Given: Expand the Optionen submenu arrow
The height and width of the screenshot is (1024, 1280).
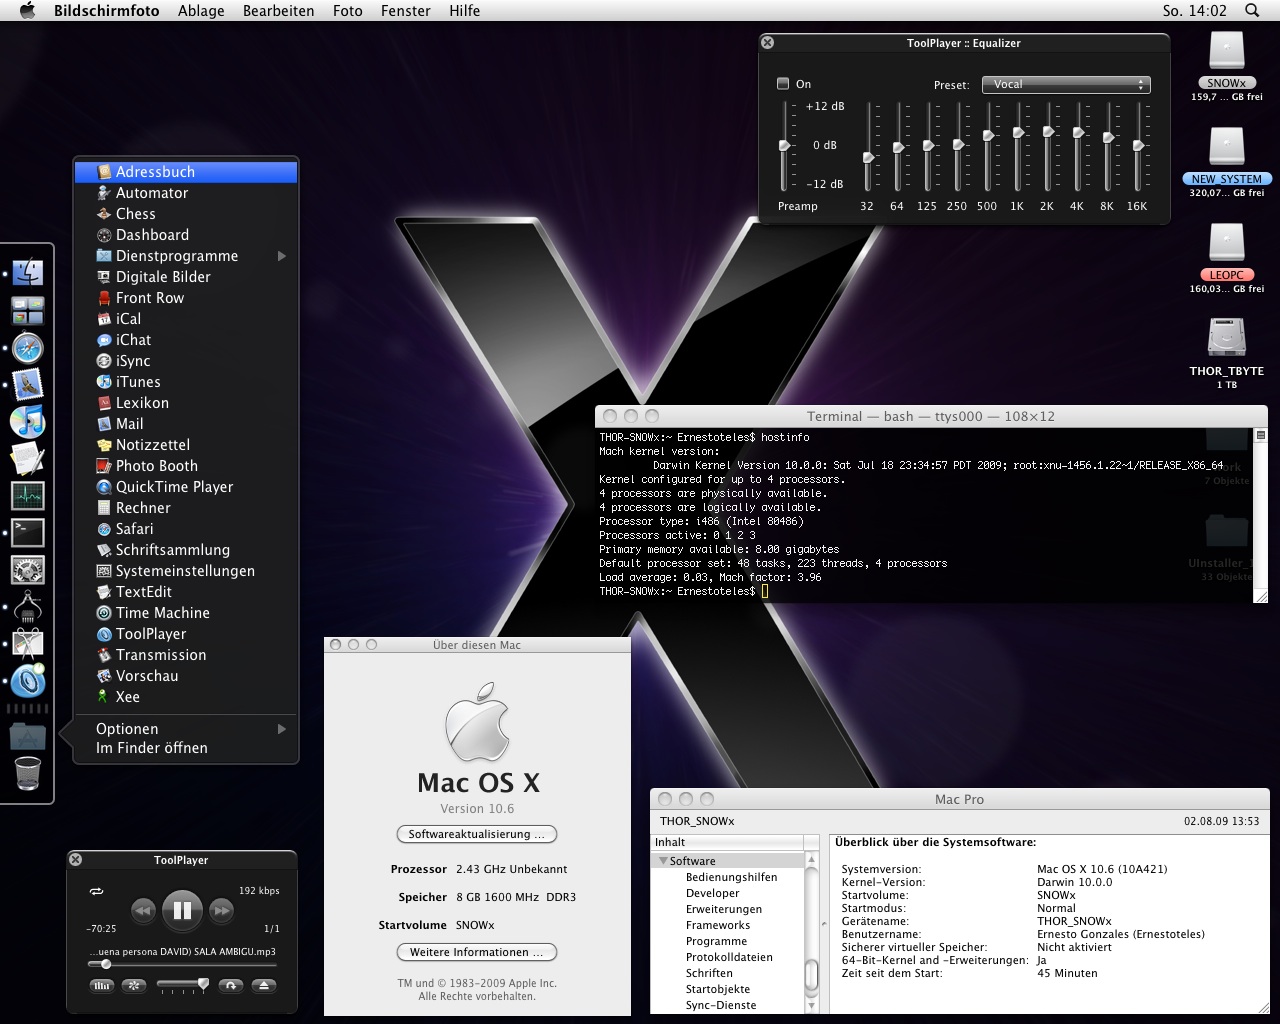Looking at the screenshot, I should point(282,729).
